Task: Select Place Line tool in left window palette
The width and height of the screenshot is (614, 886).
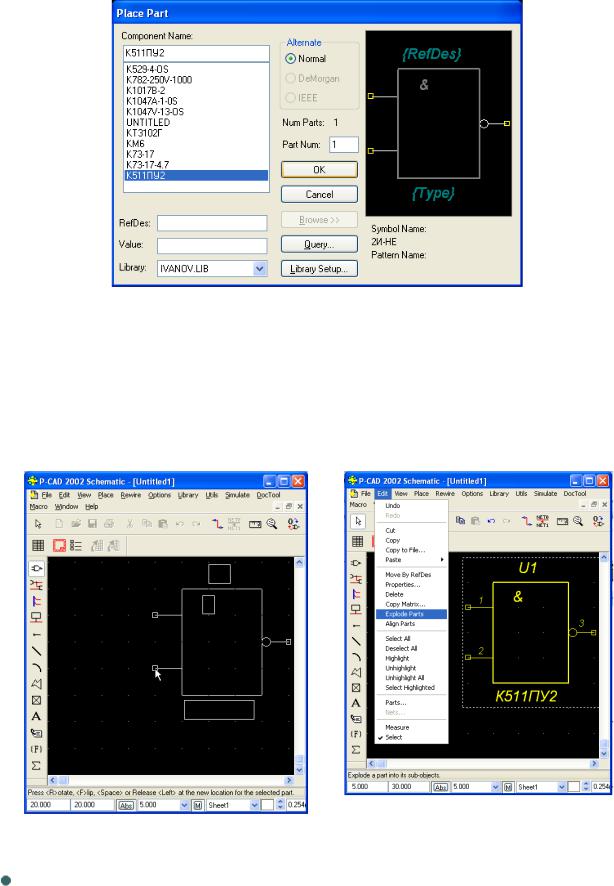Action: click(37, 651)
